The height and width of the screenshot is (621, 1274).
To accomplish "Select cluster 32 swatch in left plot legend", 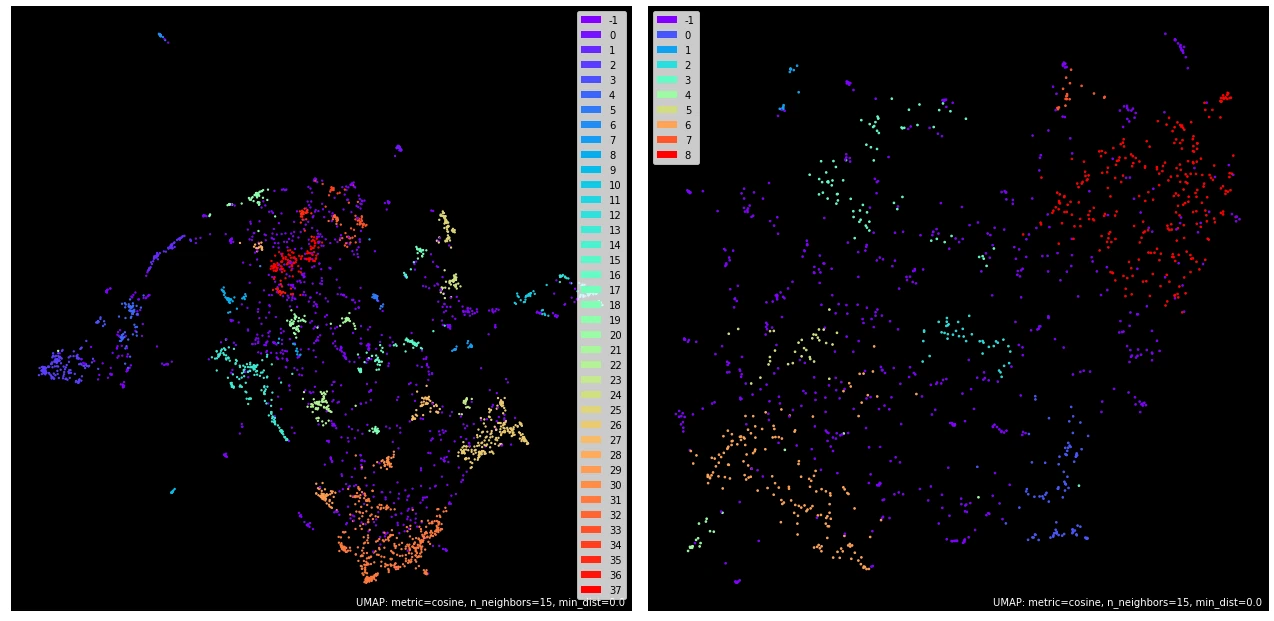I will click(591, 515).
